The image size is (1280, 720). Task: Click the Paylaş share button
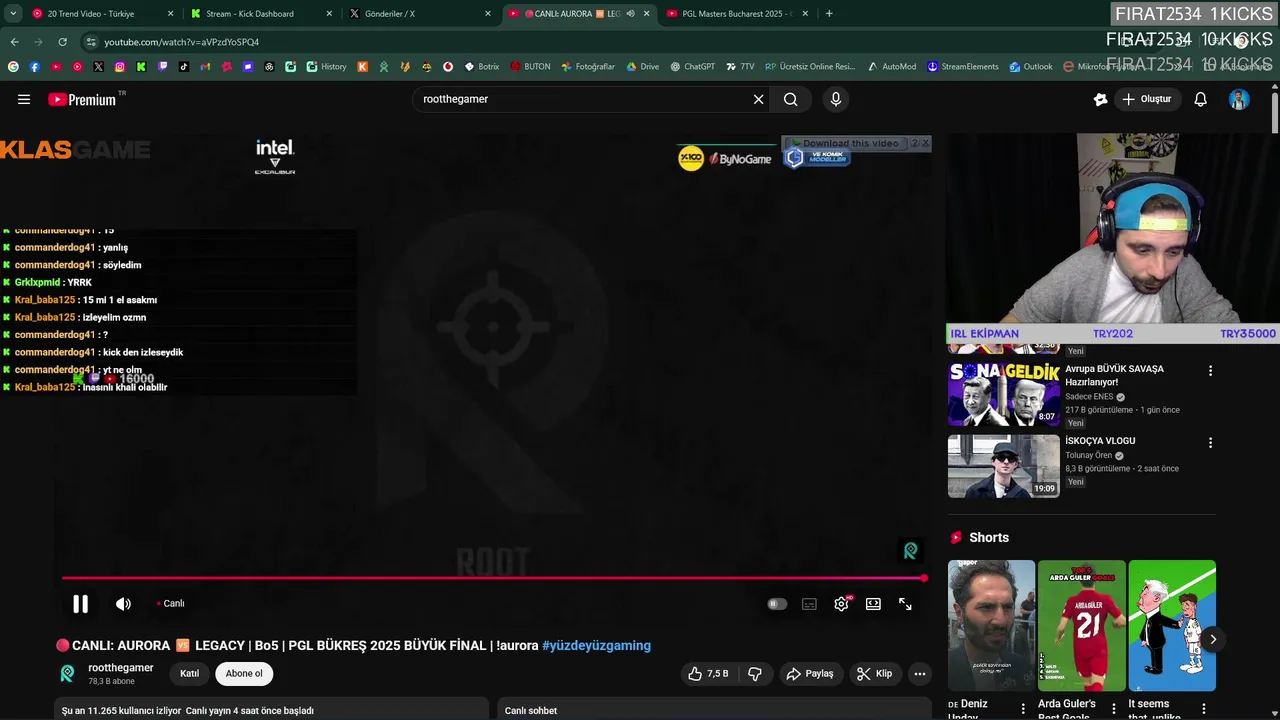tap(810, 674)
